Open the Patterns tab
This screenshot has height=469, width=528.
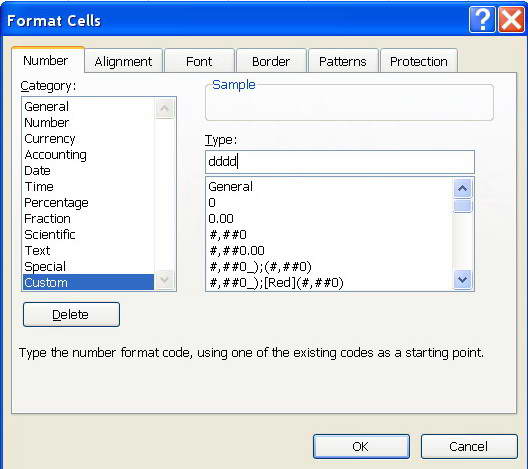click(343, 61)
